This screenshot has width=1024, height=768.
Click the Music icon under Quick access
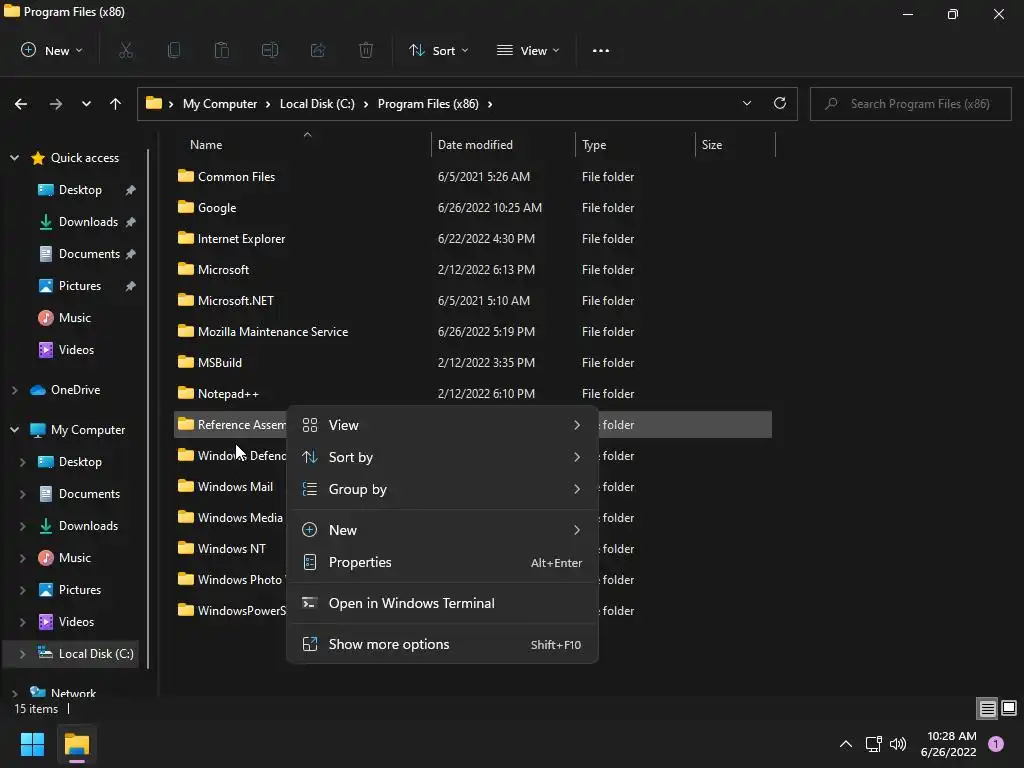coord(46,317)
